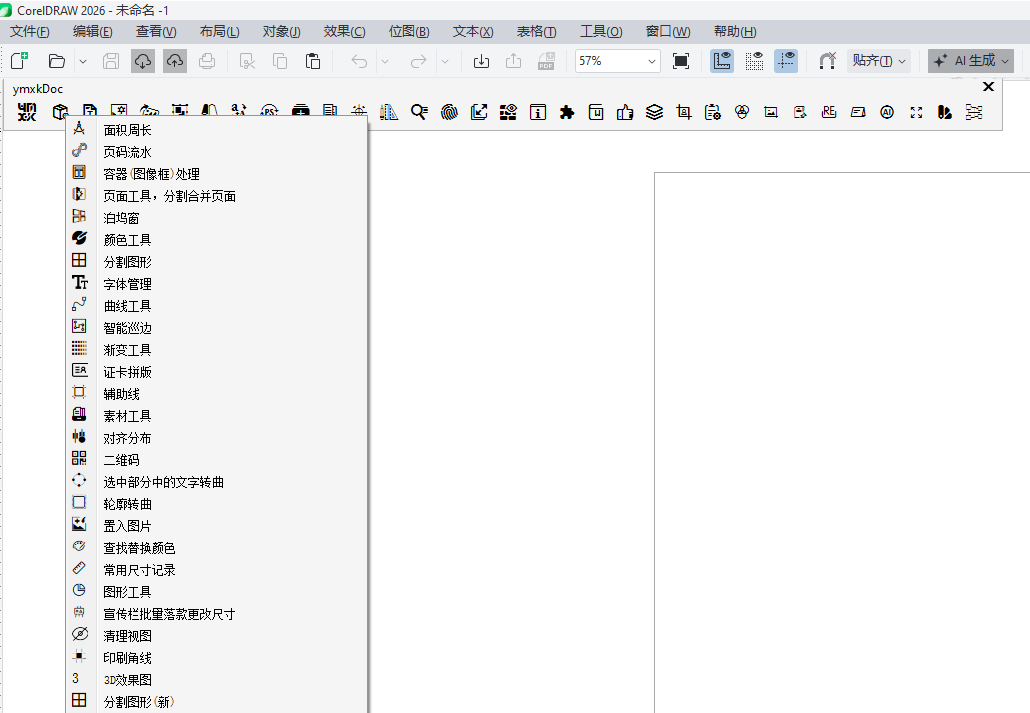The image size is (1030, 713).
Task: Toggle the show rulers button
Action: [x=722, y=61]
